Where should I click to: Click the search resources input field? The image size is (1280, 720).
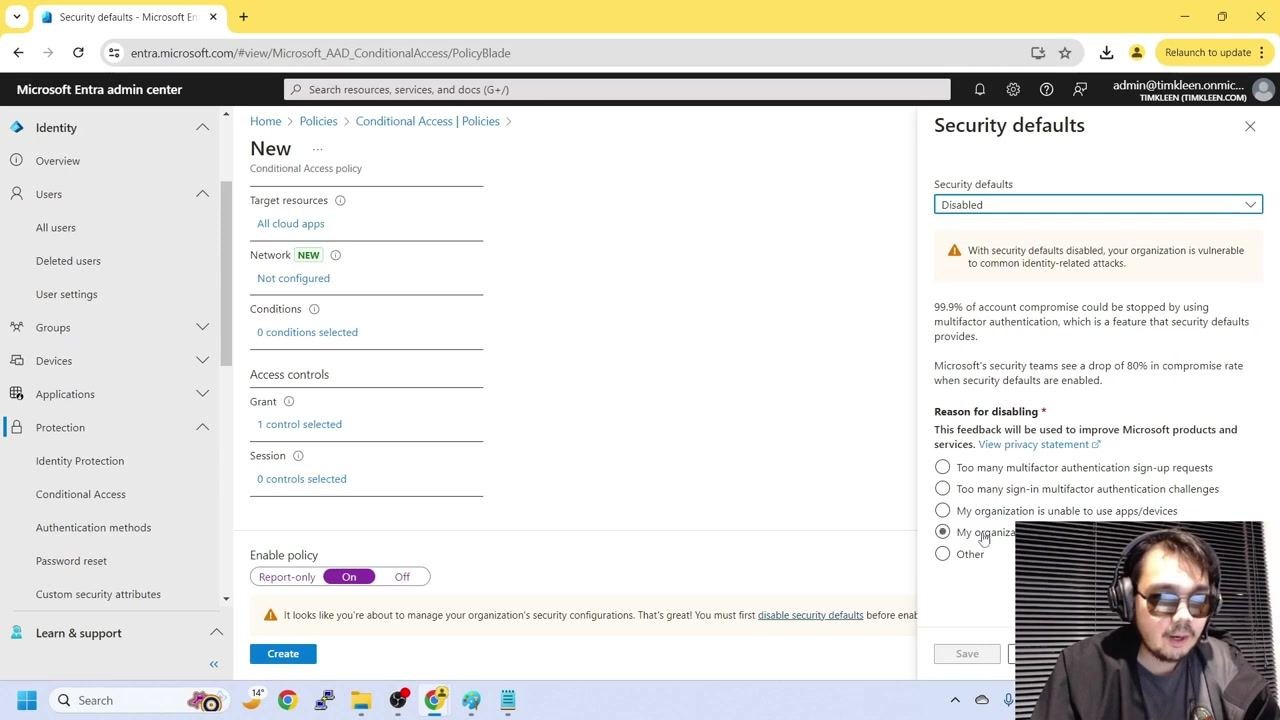click(617, 89)
